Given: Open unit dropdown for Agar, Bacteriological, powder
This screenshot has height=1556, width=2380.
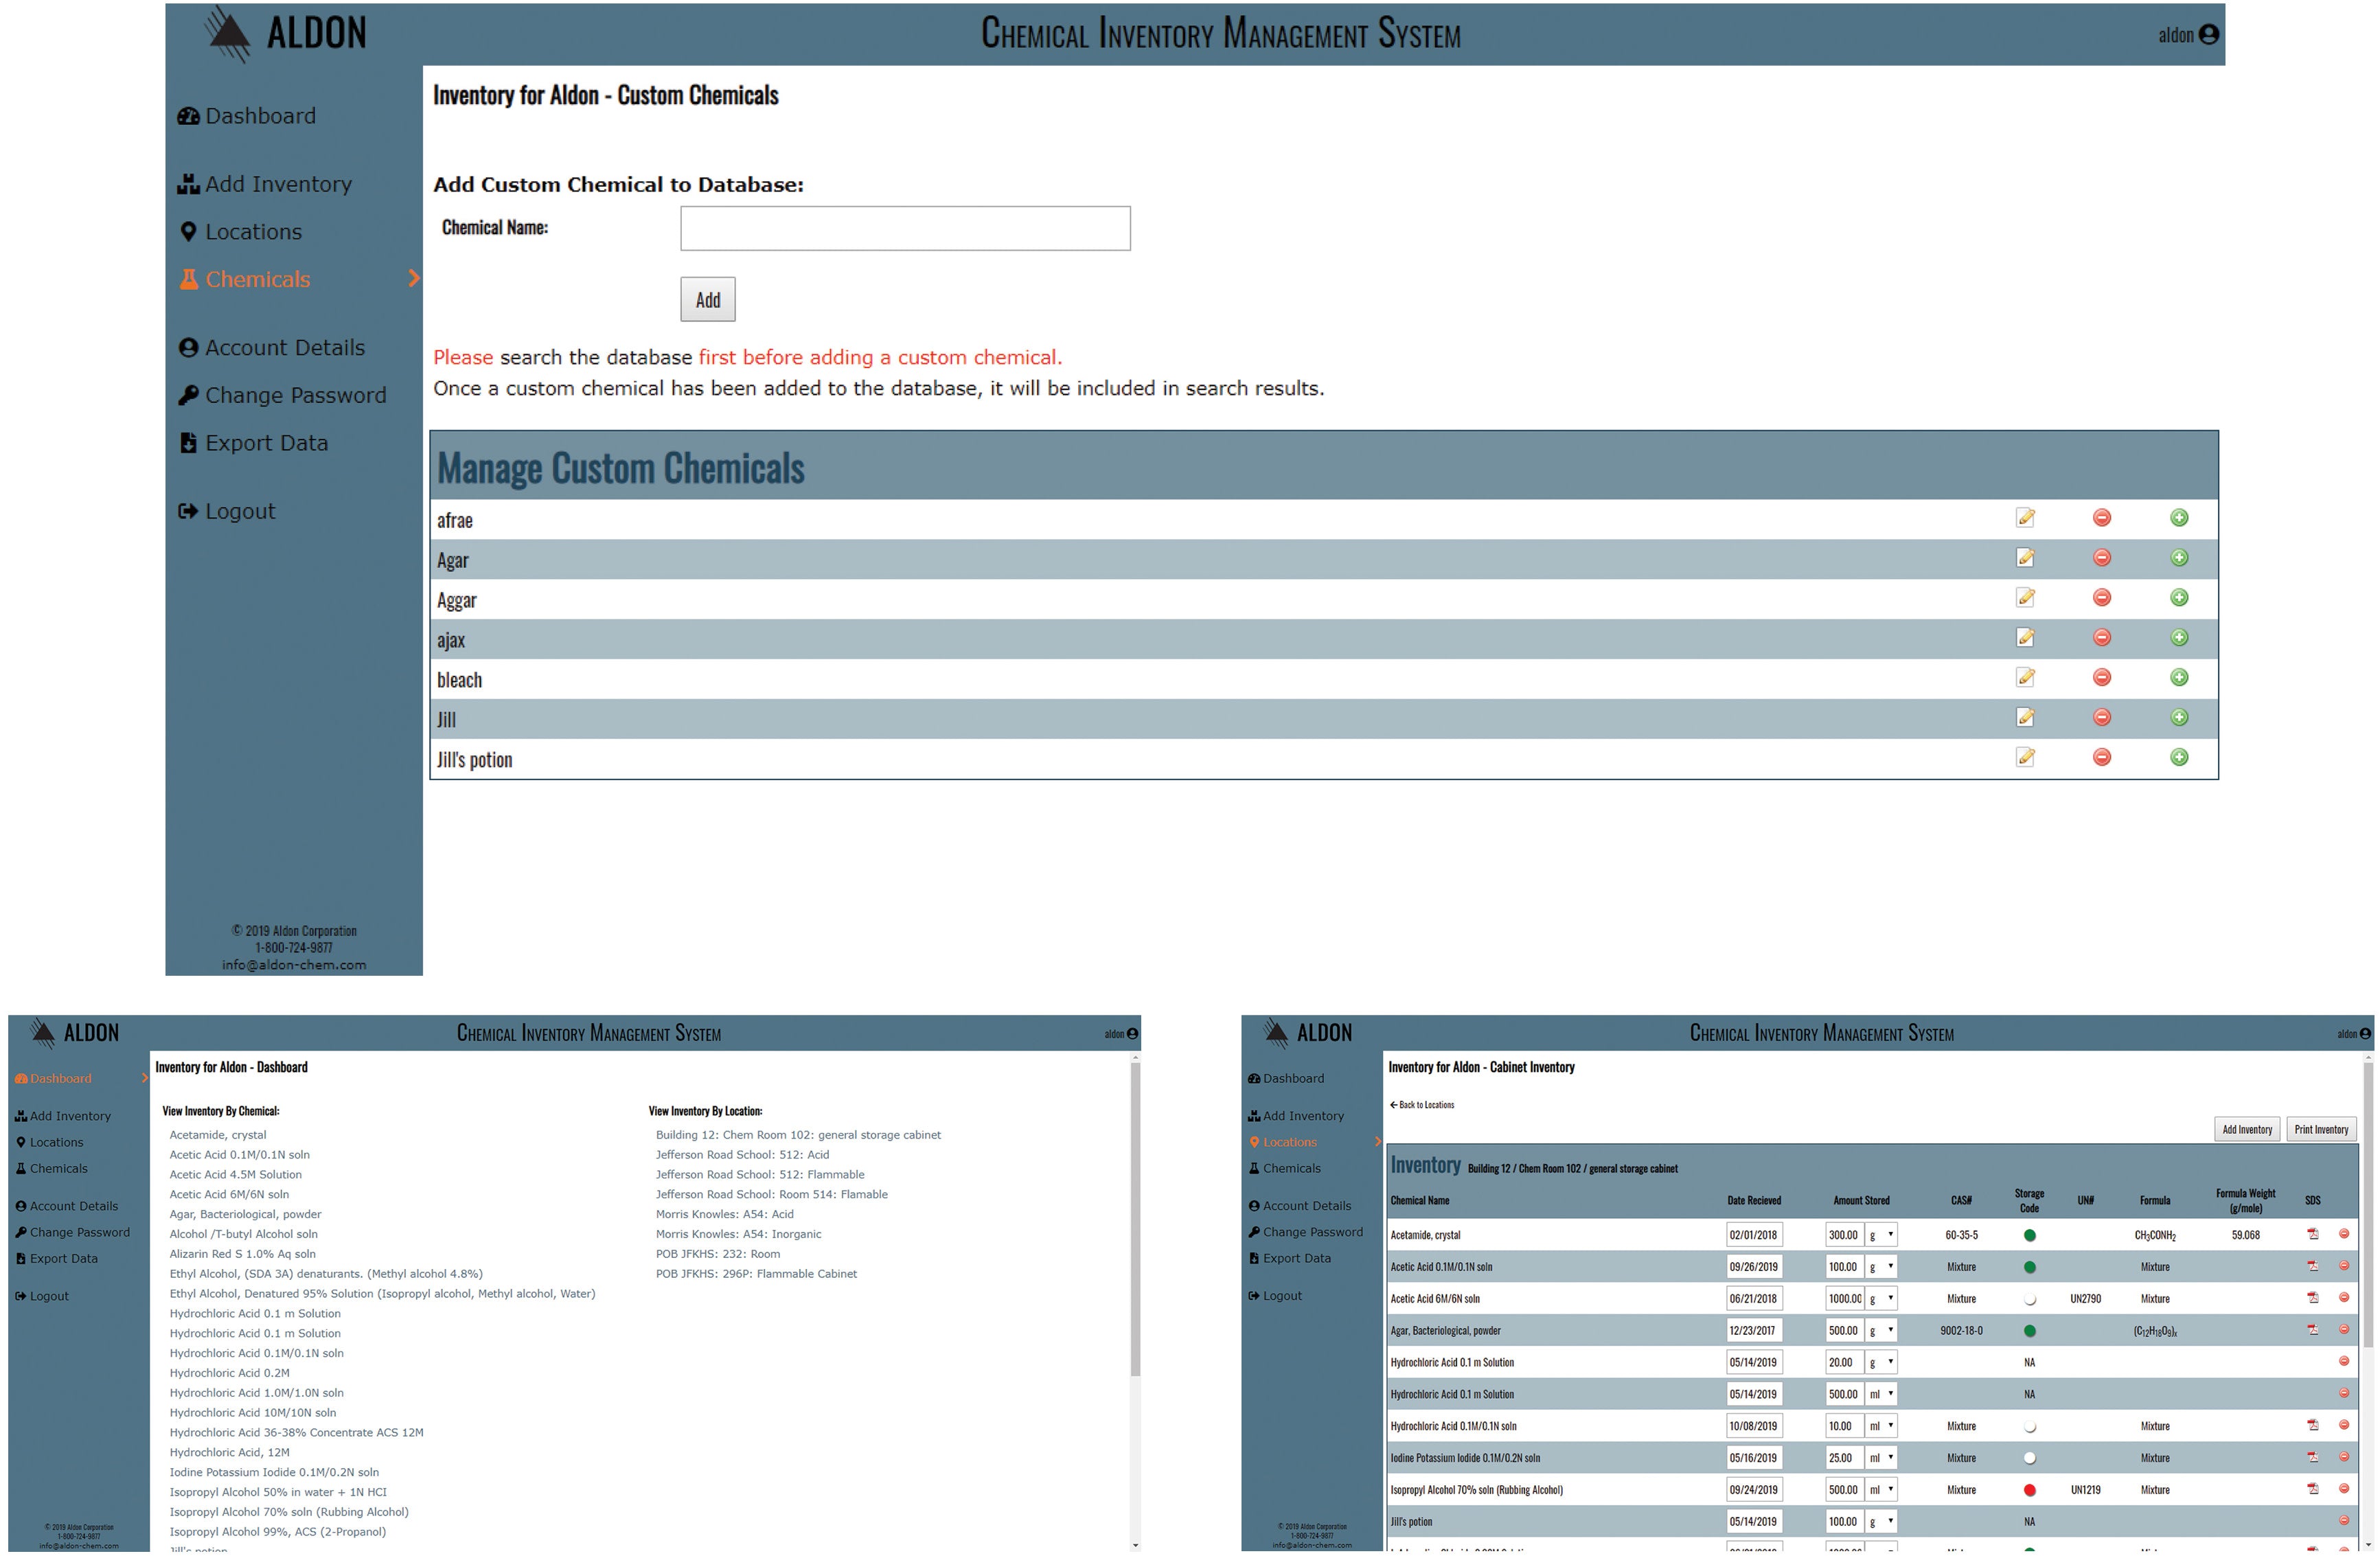Looking at the screenshot, I should point(1881,1331).
